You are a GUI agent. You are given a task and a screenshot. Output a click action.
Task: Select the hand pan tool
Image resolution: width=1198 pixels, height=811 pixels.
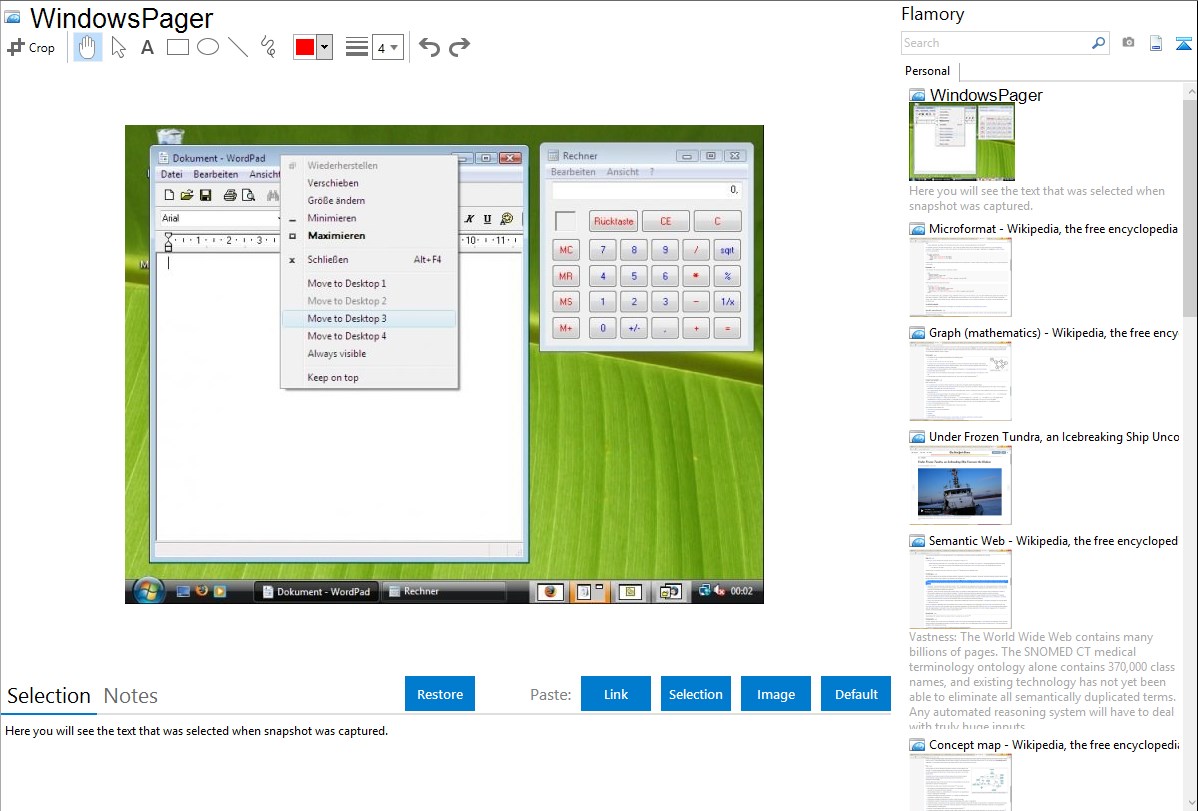[x=88, y=47]
